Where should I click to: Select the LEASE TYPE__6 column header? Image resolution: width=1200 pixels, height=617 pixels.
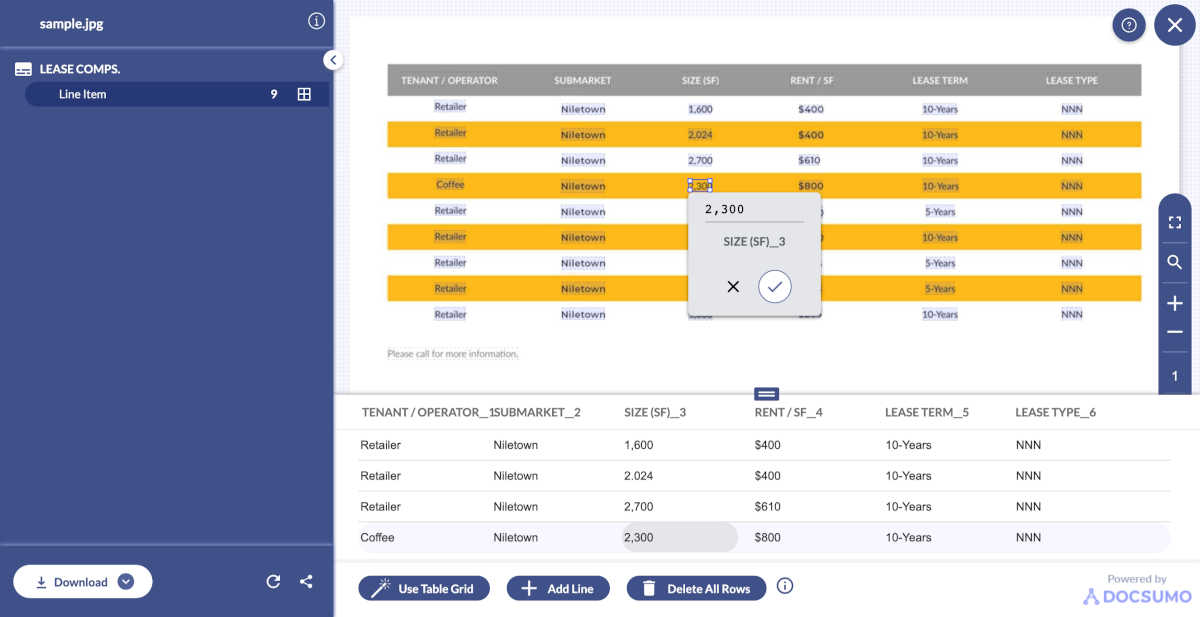pyautogui.click(x=1055, y=412)
